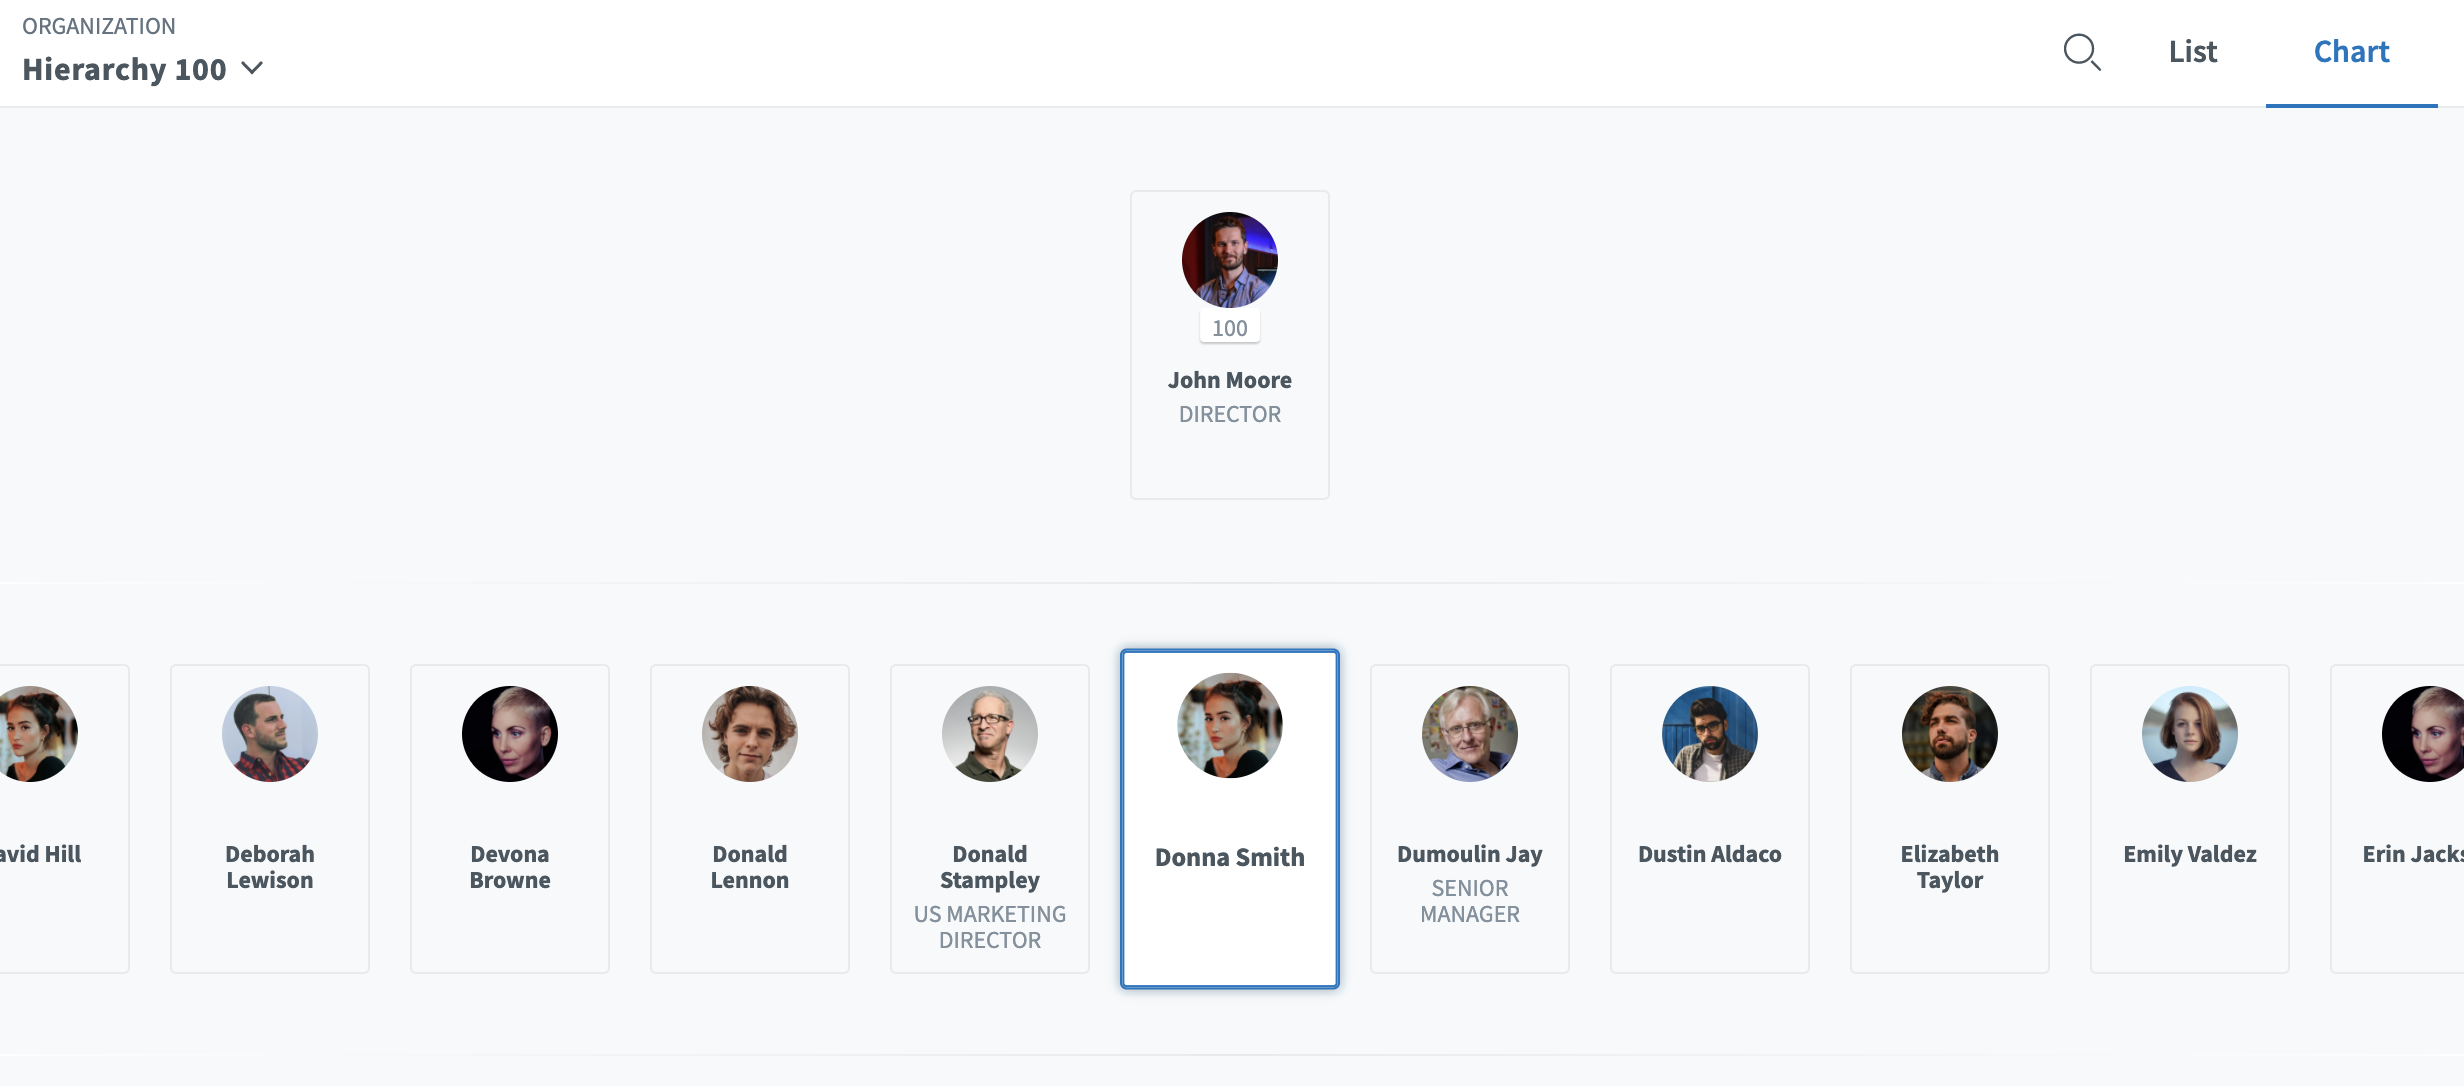Click the search magnifier icon
Viewport: 2464px width, 1086px height.
tap(2082, 52)
